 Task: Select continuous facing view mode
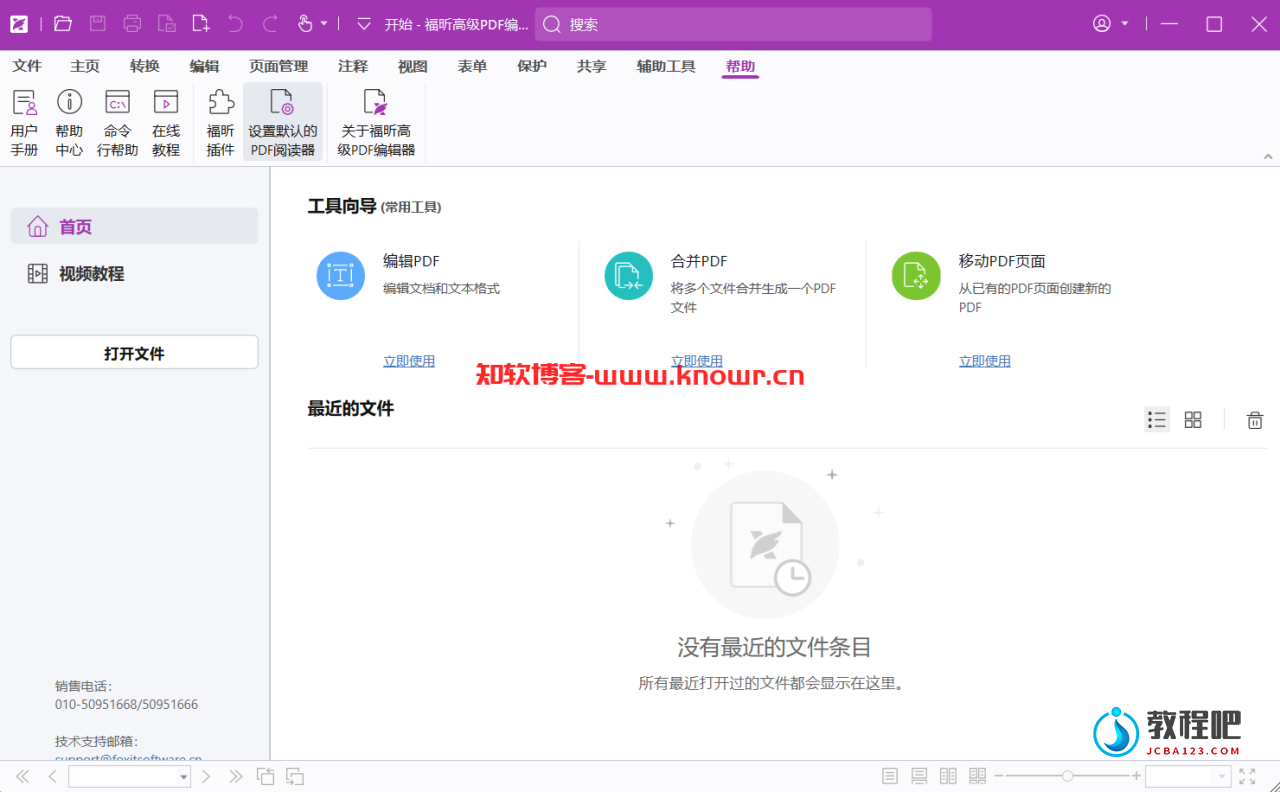click(x=977, y=776)
